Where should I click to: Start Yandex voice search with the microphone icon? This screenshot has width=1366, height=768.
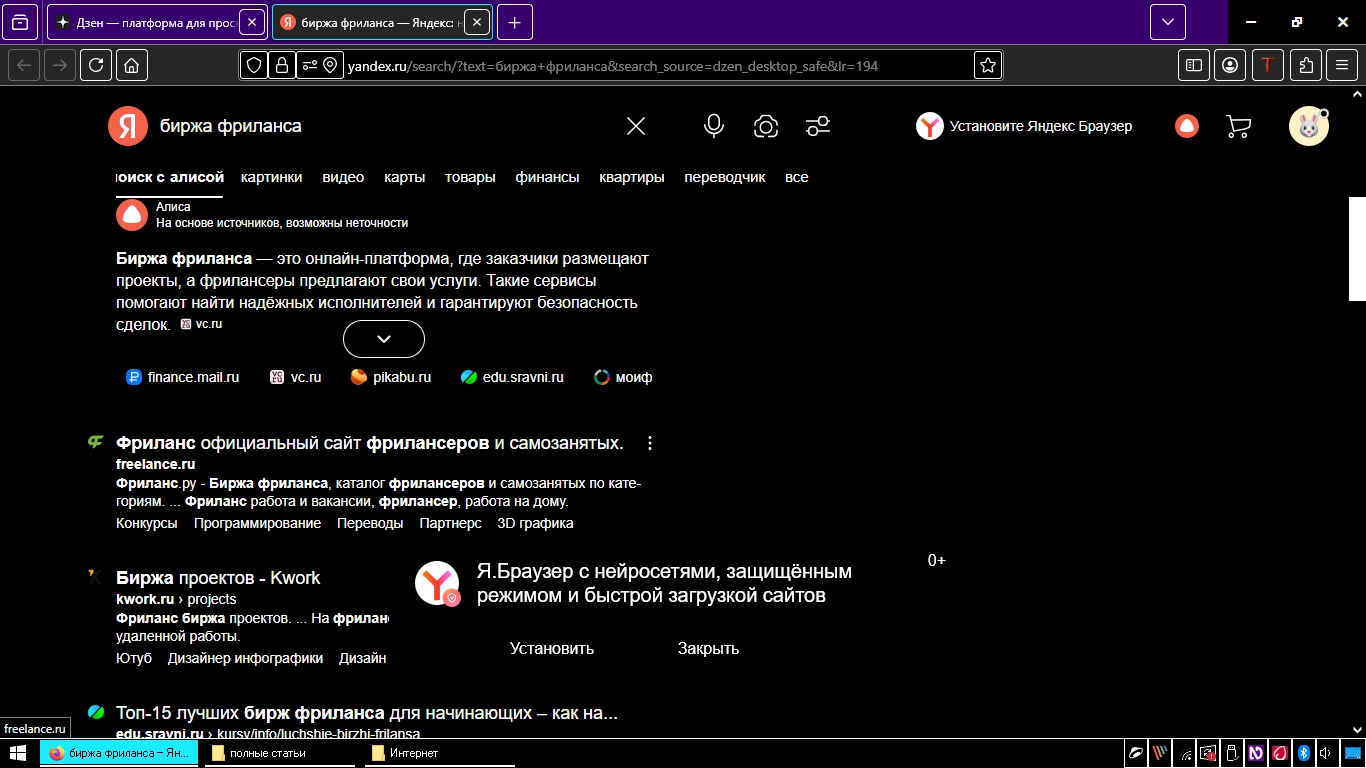tap(713, 126)
